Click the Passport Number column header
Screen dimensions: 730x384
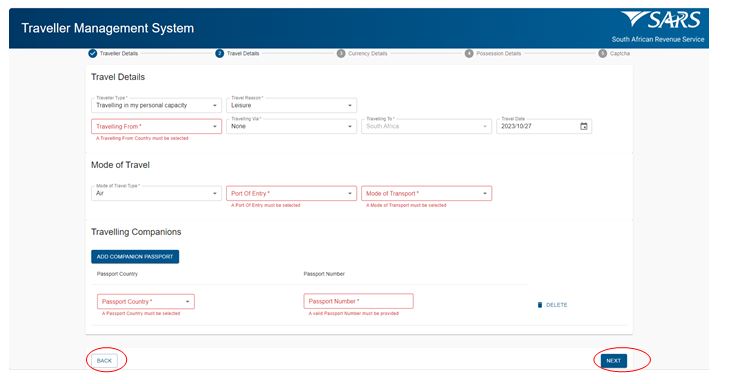click(x=324, y=274)
